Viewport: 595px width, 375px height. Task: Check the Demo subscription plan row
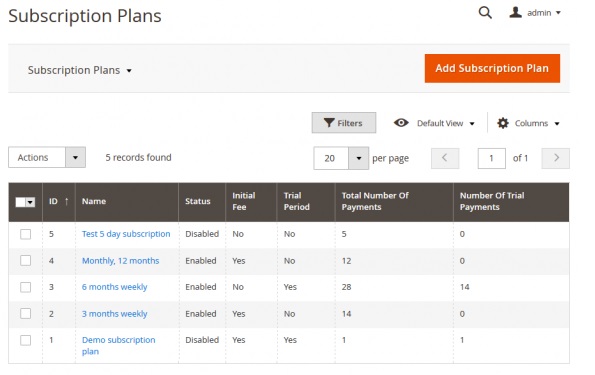point(25,340)
